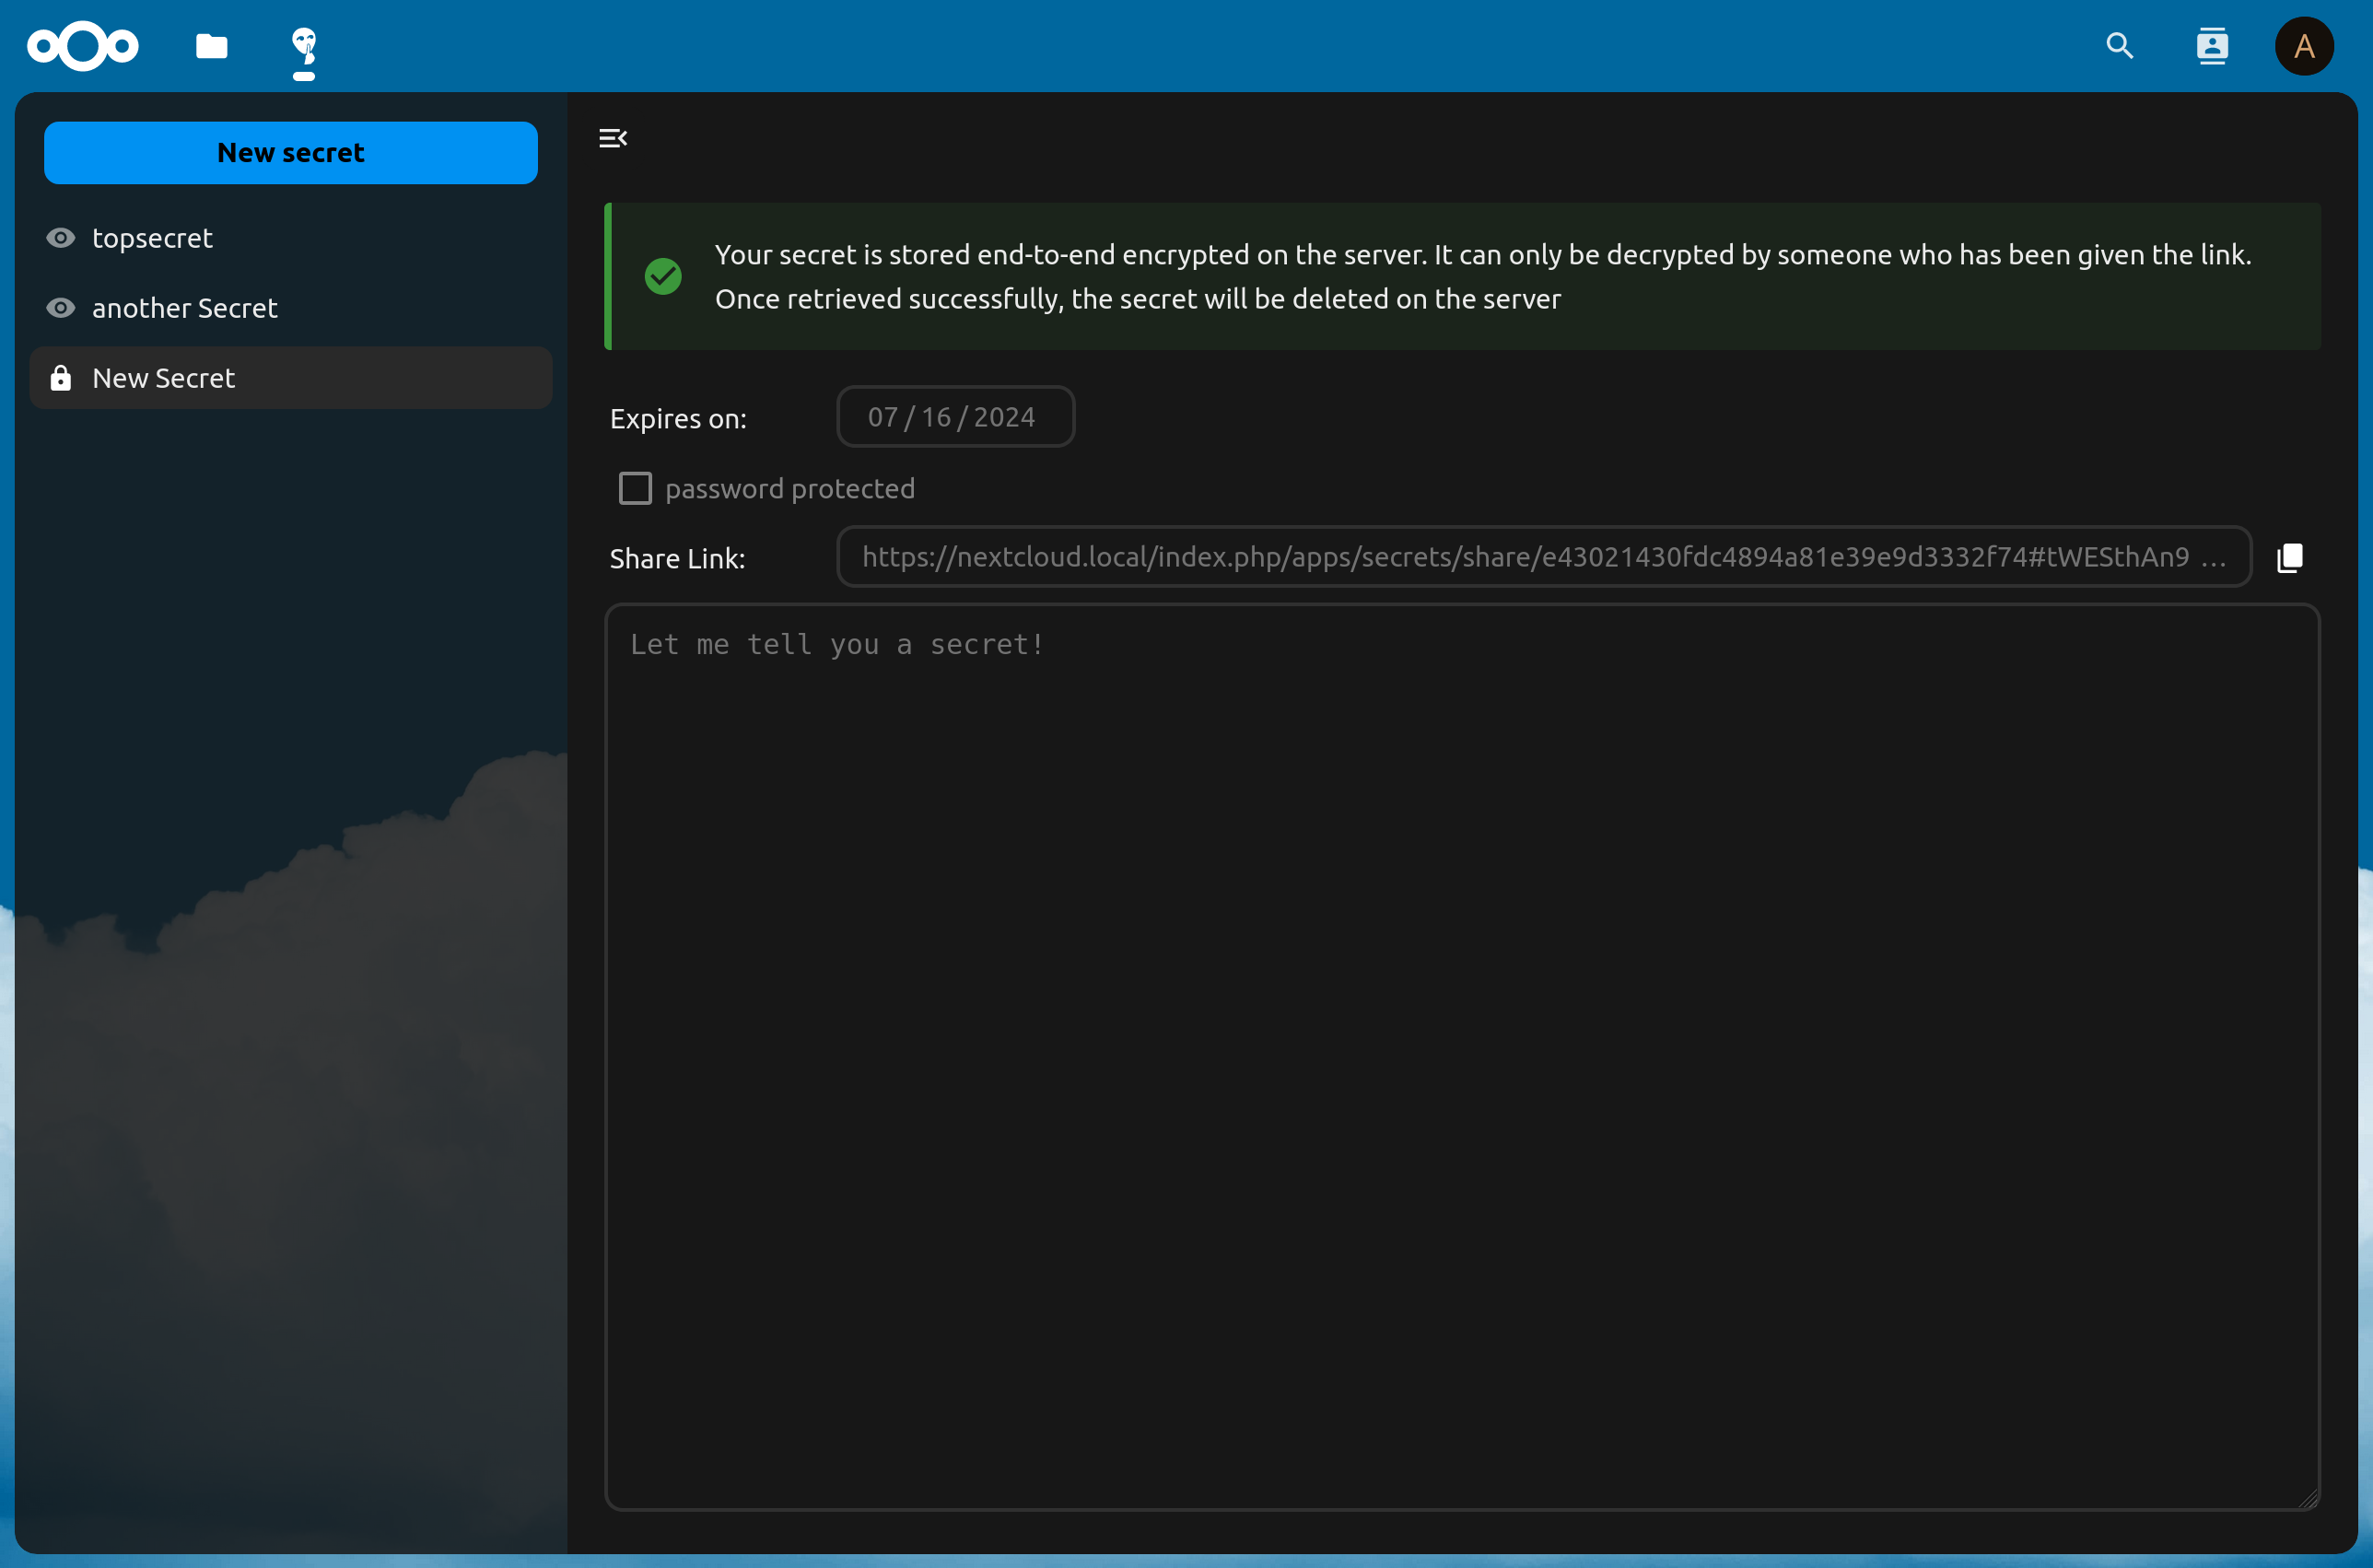Viewport: 2373px width, 1568px height.
Task: Click the contacts/profile icon
Action: 2212,45
